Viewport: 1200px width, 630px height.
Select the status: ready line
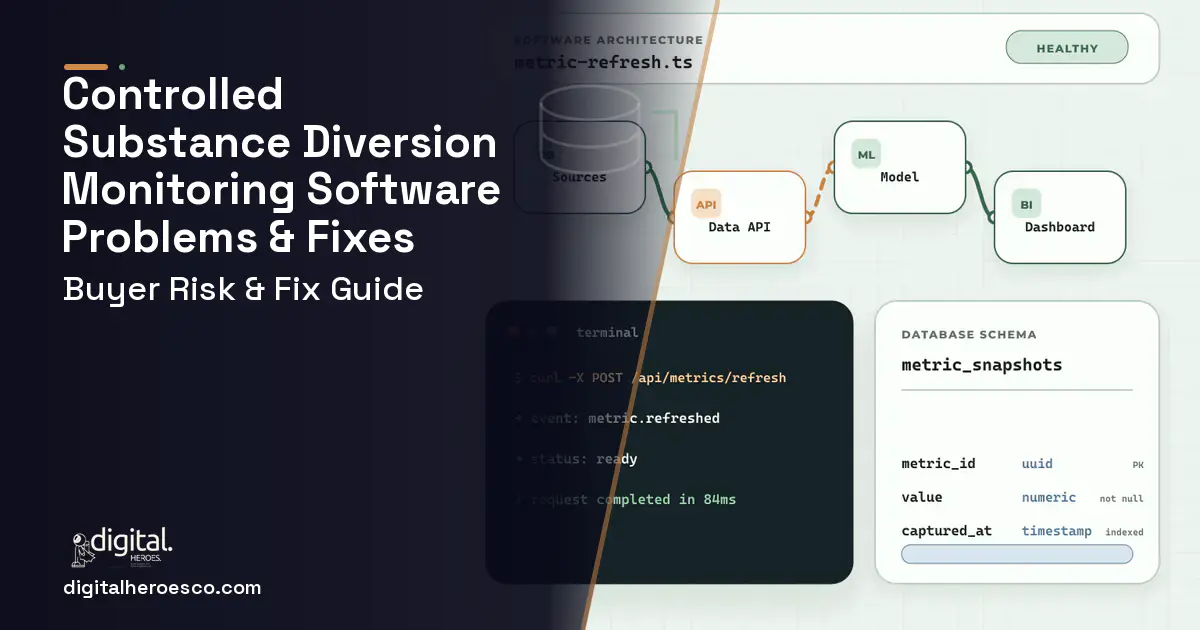(575, 459)
